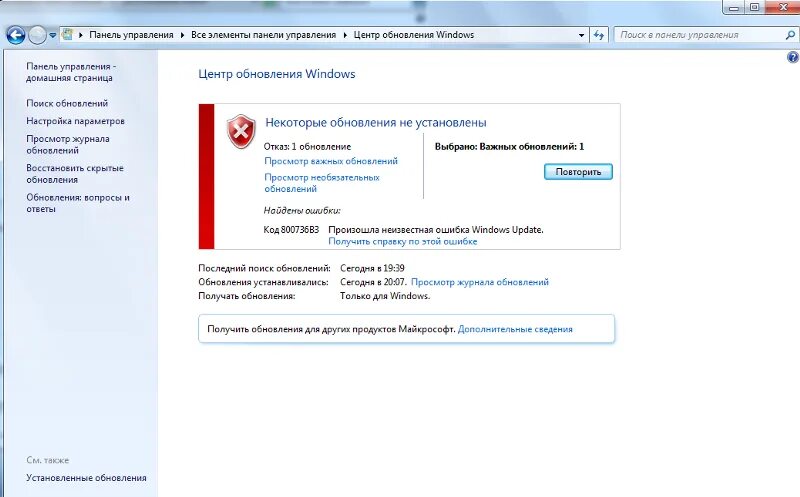Close the Control Panel window
The image size is (800, 497).
pyautogui.click(x=782, y=7)
